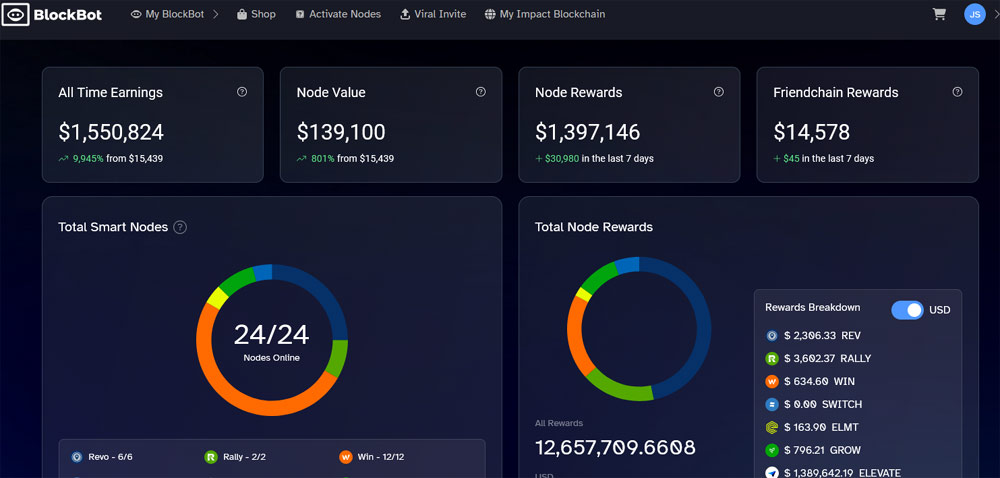
Task: Click the Win - 12/12 legend label
Action: click(x=381, y=457)
